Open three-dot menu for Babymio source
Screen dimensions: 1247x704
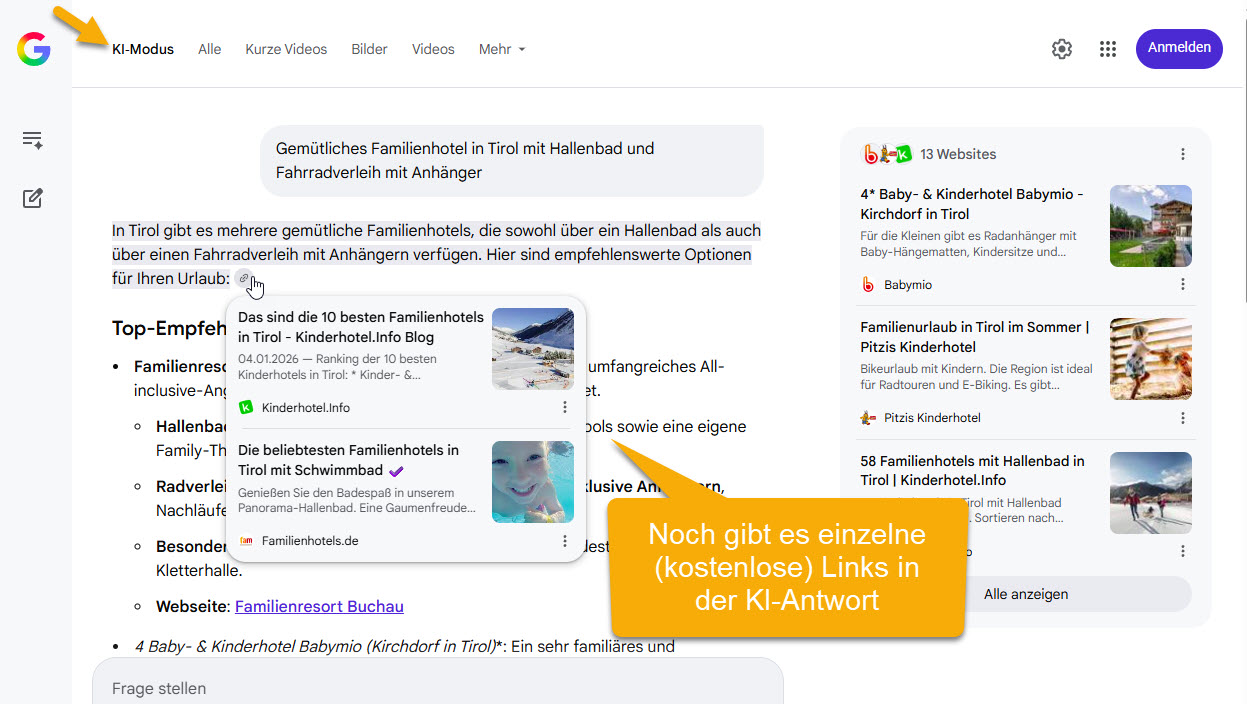click(x=1183, y=285)
